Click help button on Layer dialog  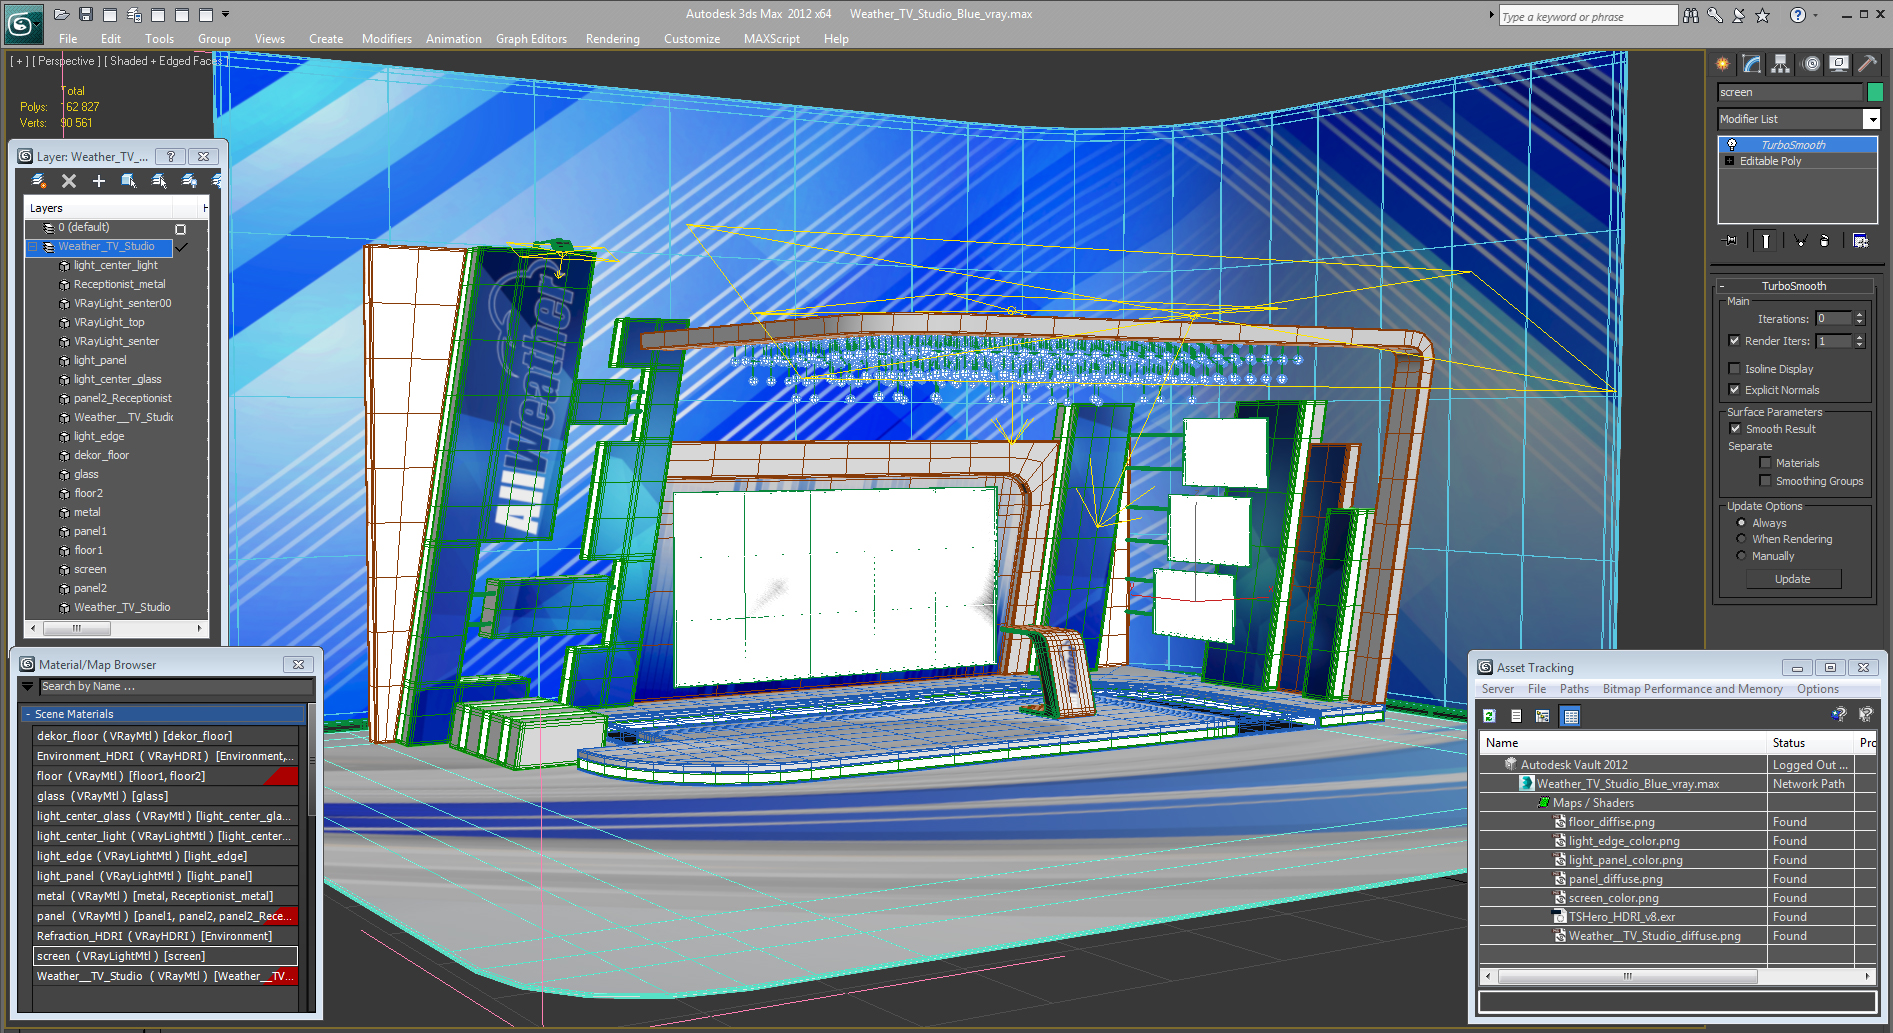[x=171, y=157]
